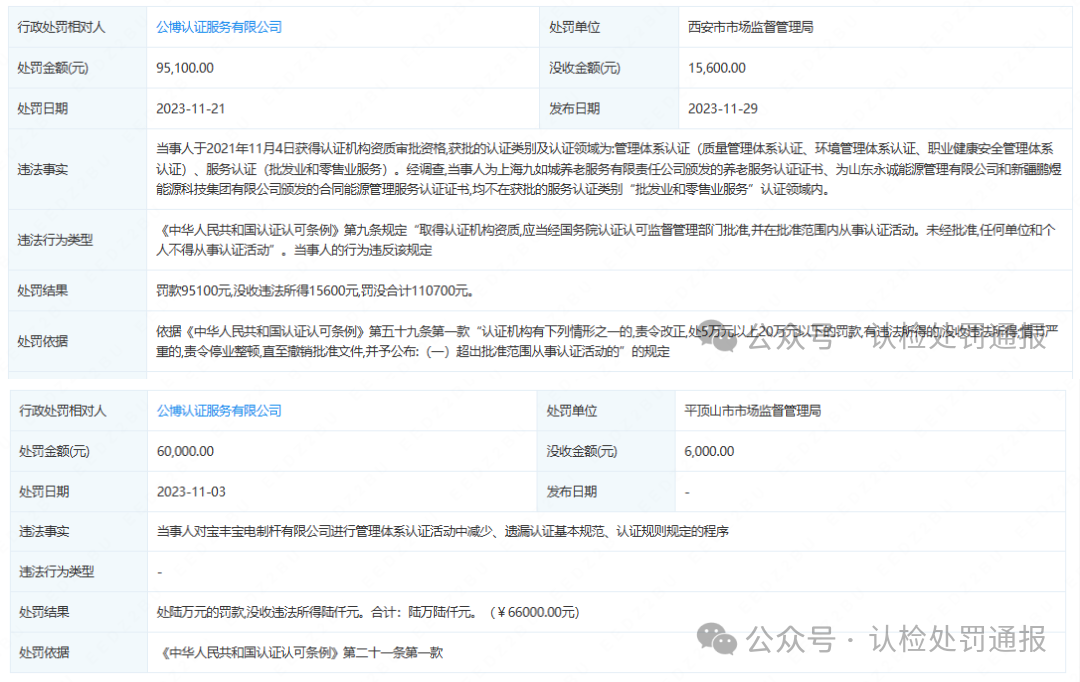Select penalty date 2023-11-21
This screenshot has height=682, width=1080.
pyautogui.click(x=190, y=108)
